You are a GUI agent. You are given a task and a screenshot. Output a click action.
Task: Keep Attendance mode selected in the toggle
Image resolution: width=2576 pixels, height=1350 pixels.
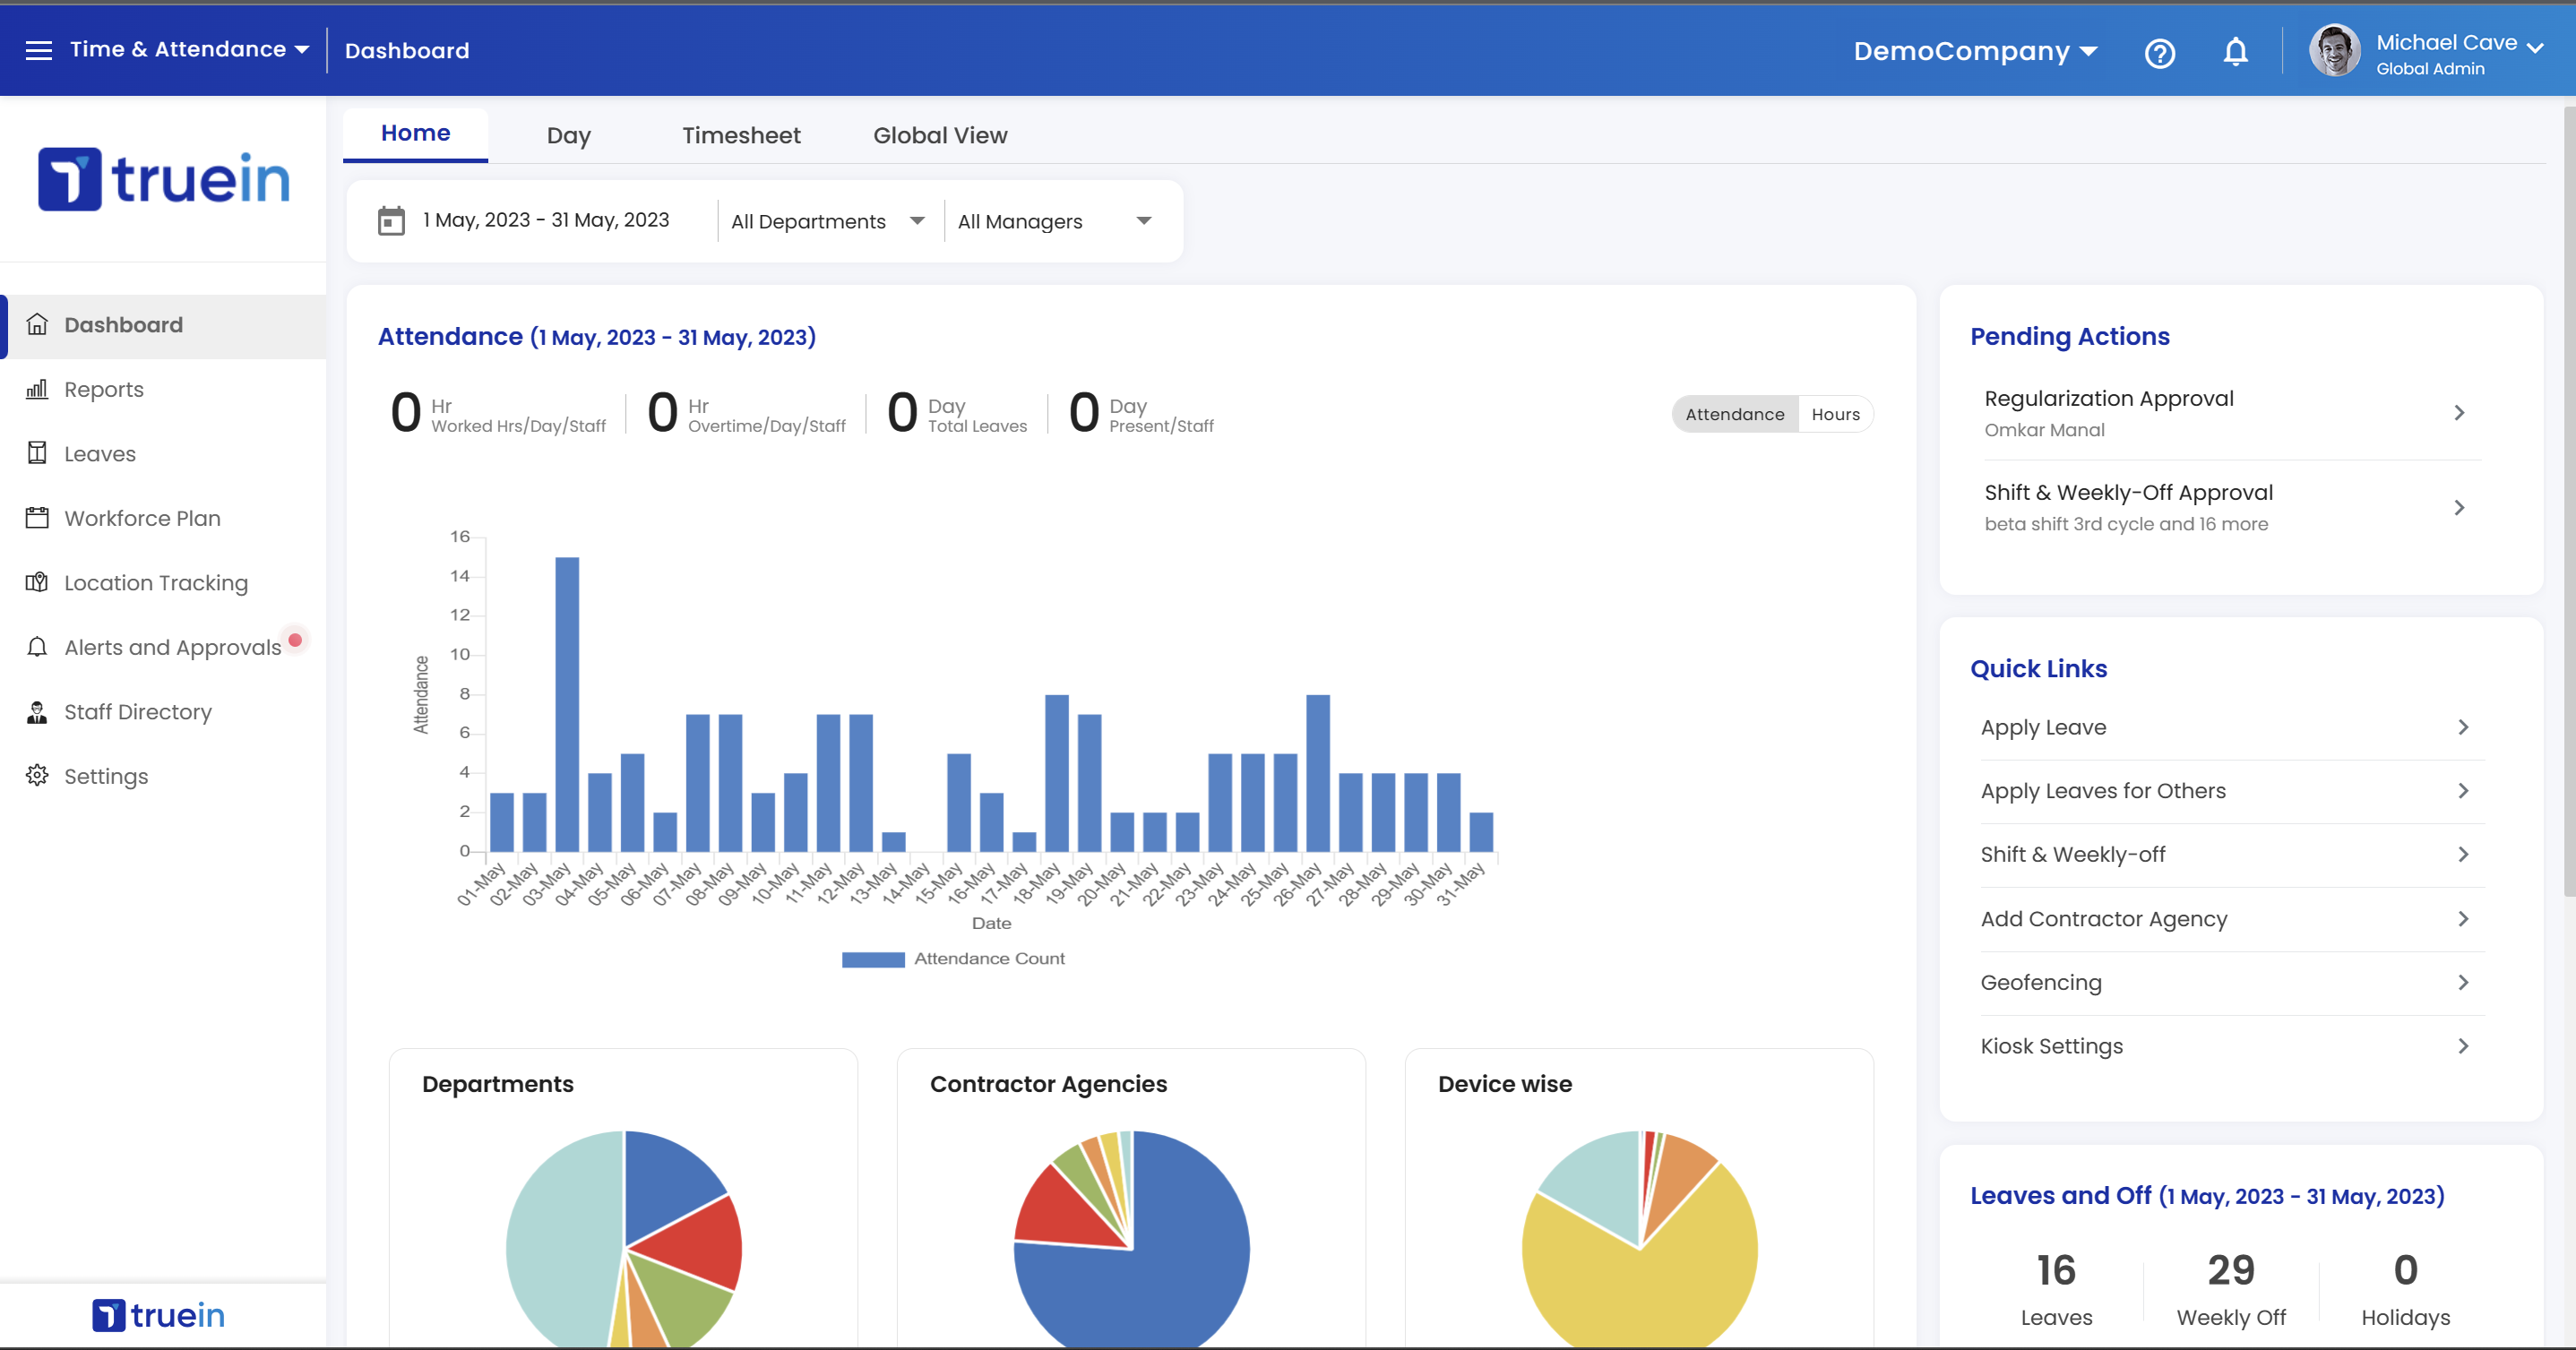coord(1734,413)
